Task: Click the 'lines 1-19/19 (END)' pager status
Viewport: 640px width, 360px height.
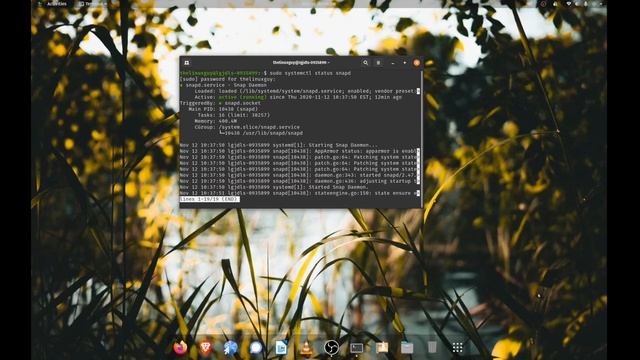Action: (209, 199)
